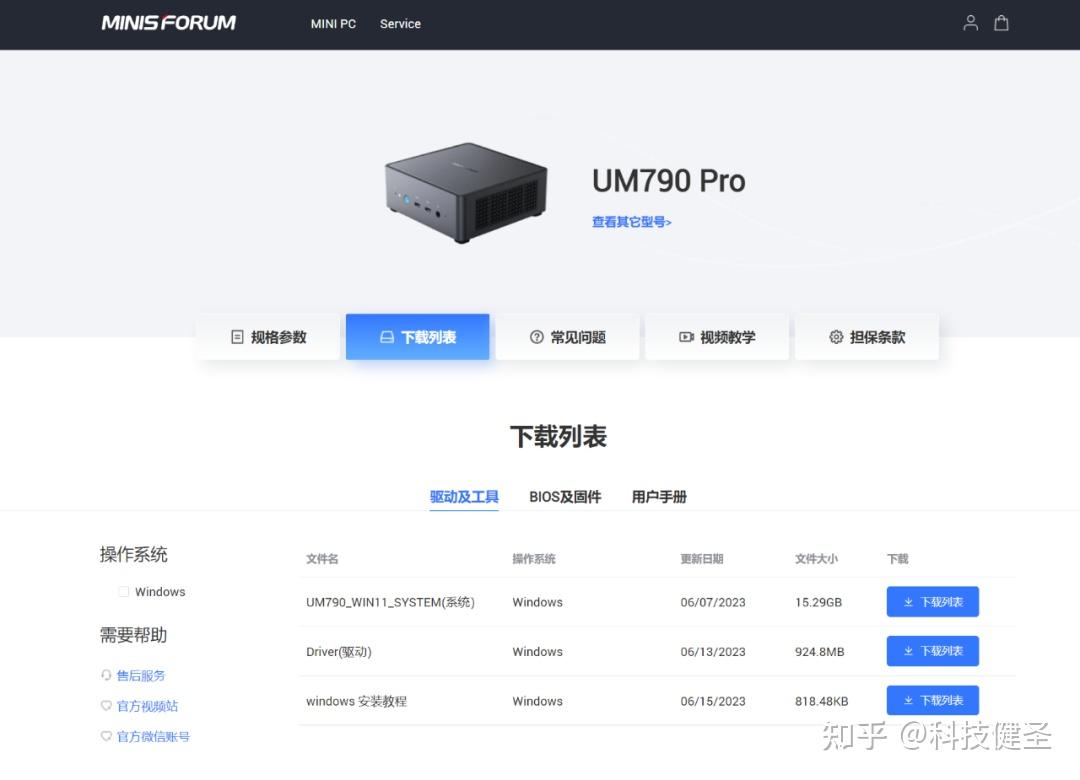1080x780 pixels.
Task: Open the Service menu item
Action: click(400, 24)
